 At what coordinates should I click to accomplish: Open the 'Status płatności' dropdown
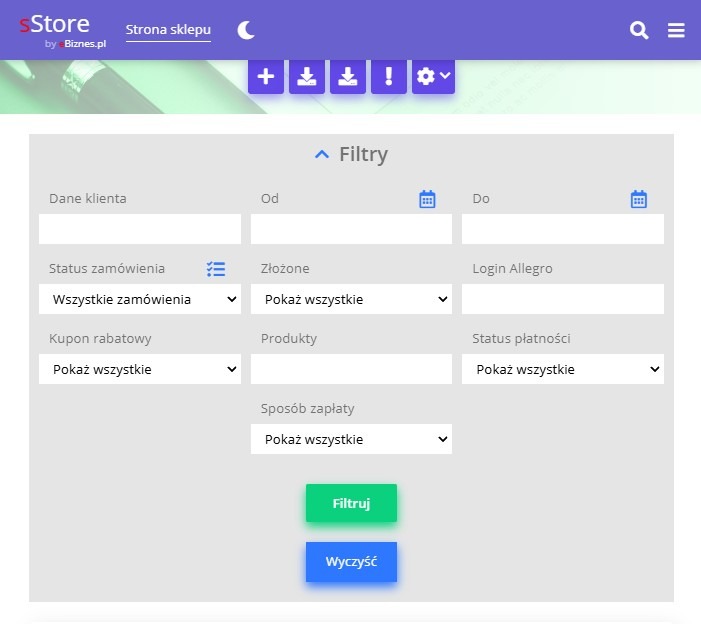tap(562, 369)
